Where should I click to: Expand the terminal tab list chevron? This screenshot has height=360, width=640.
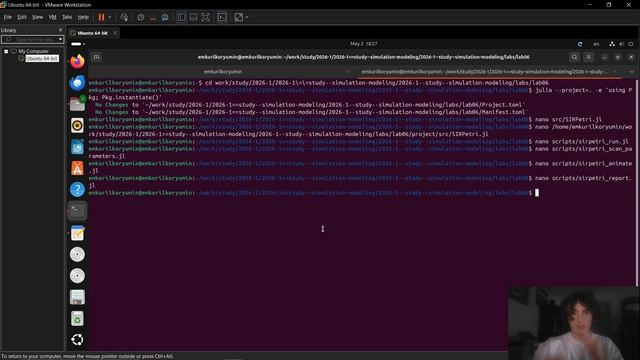click(631, 72)
